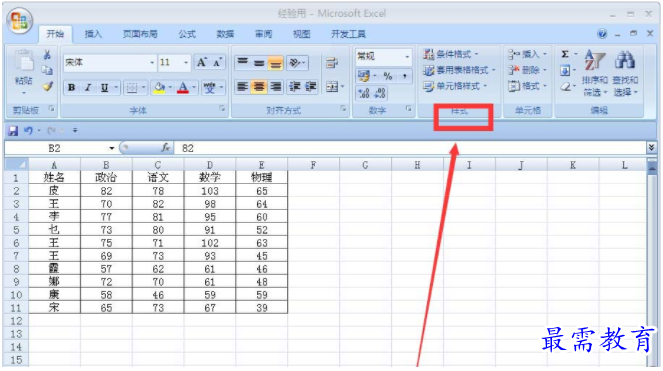Image resolution: width=663 pixels, height=371 pixels.
Task: Align text left
Action: point(242,87)
